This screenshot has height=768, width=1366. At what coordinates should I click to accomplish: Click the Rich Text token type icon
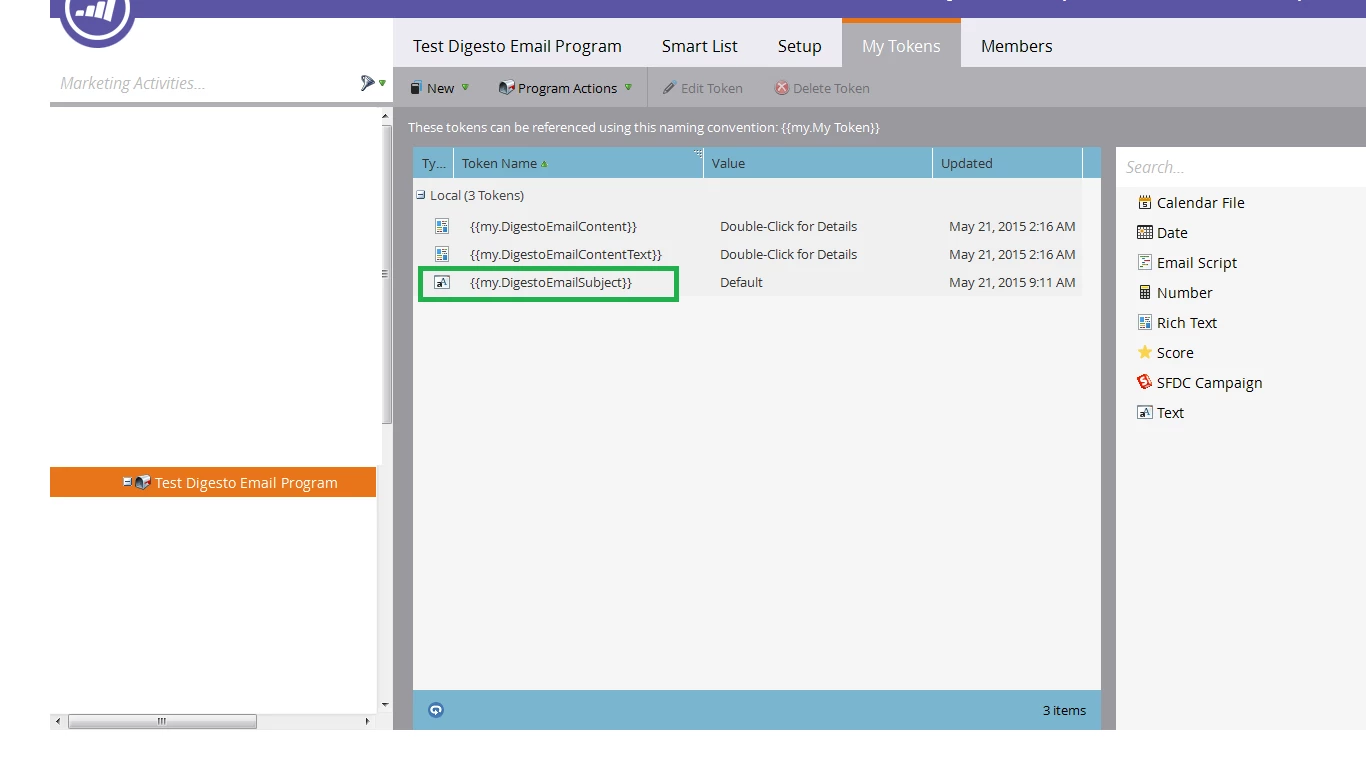pos(1145,322)
